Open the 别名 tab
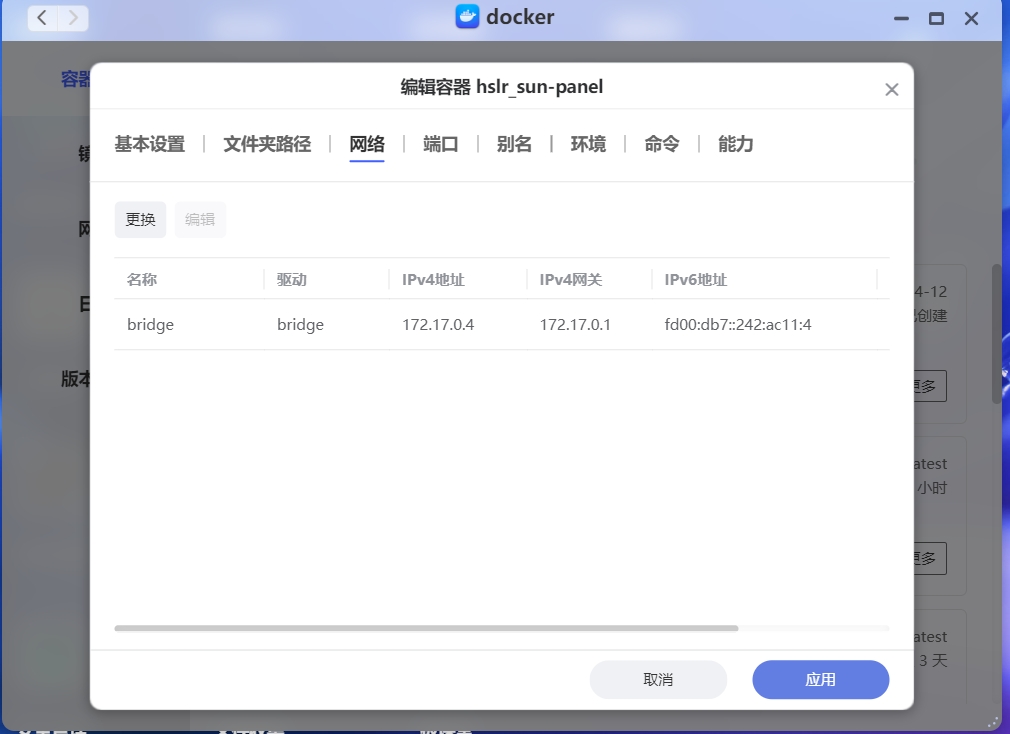This screenshot has width=1010, height=734. tap(514, 144)
